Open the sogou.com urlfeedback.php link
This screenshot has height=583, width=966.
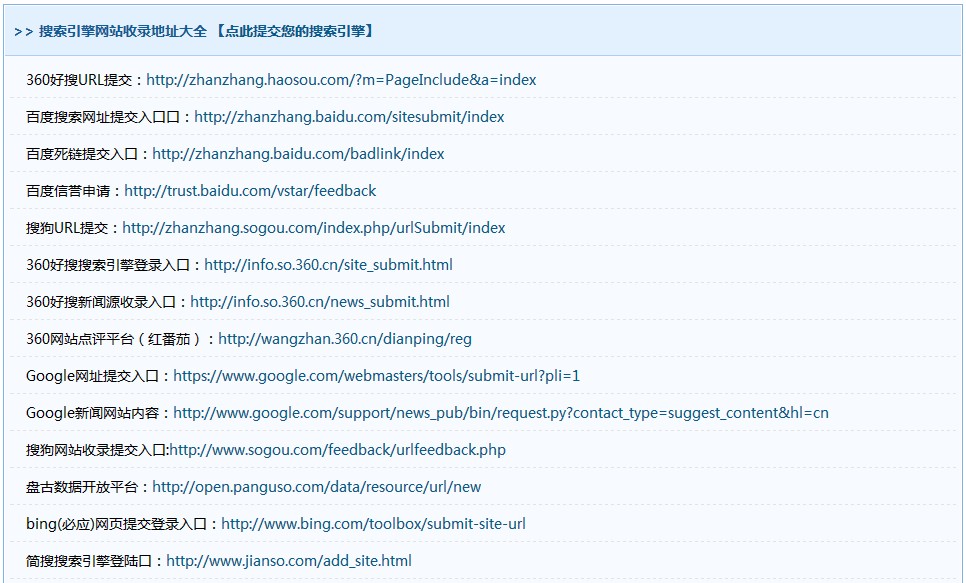point(337,450)
